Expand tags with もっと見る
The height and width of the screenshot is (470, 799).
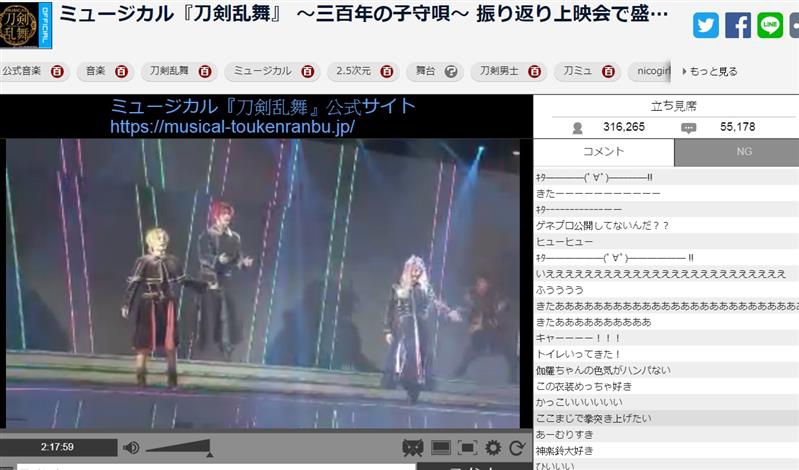pos(710,71)
